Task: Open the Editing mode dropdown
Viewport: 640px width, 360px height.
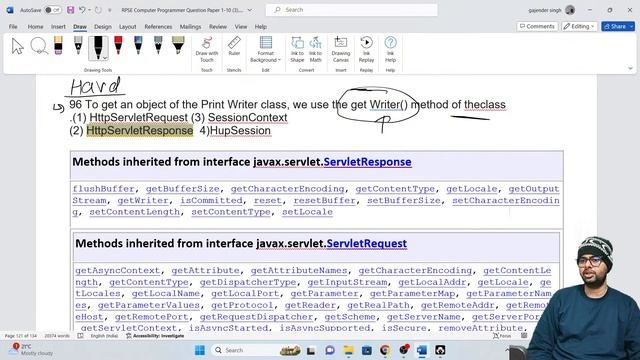Action: (579, 26)
